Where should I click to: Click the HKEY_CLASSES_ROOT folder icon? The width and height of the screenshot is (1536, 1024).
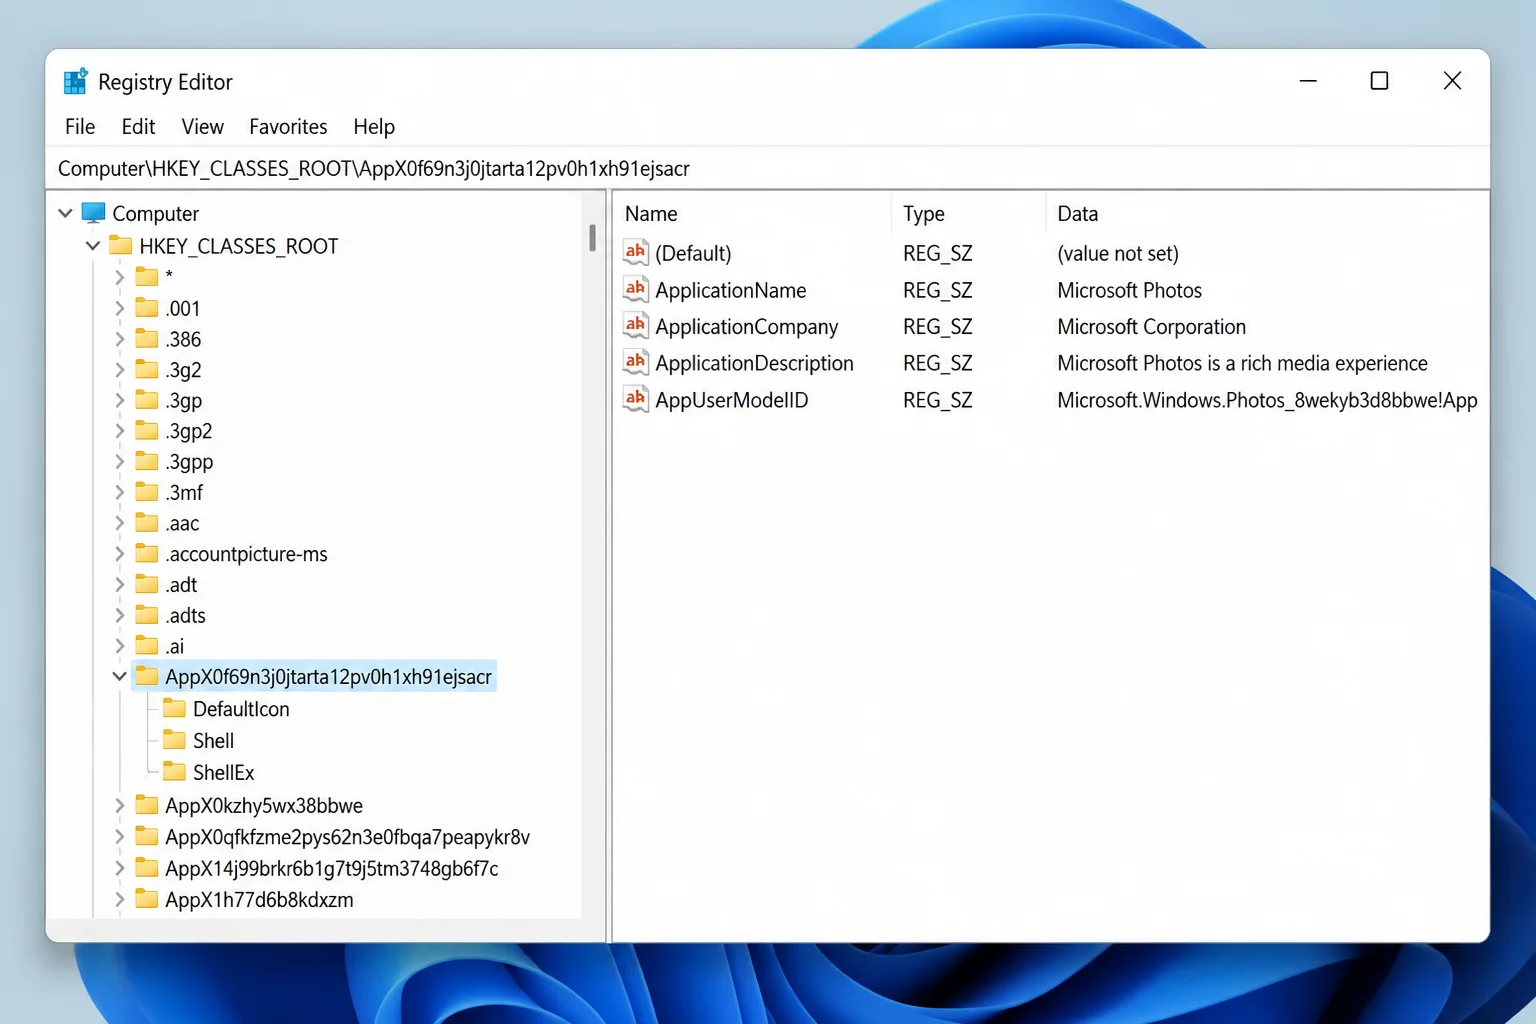pyautogui.click(x=121, y=245)
